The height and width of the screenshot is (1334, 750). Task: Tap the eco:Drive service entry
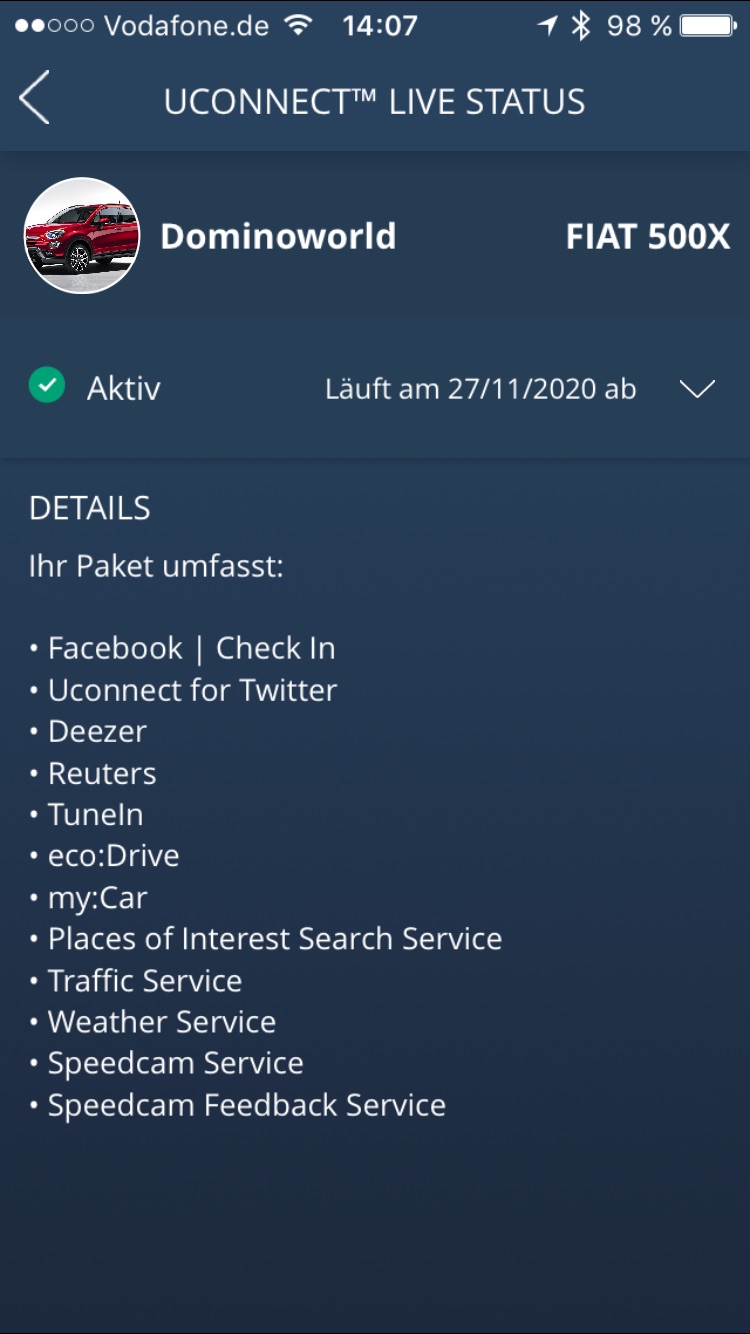point(113,856)
